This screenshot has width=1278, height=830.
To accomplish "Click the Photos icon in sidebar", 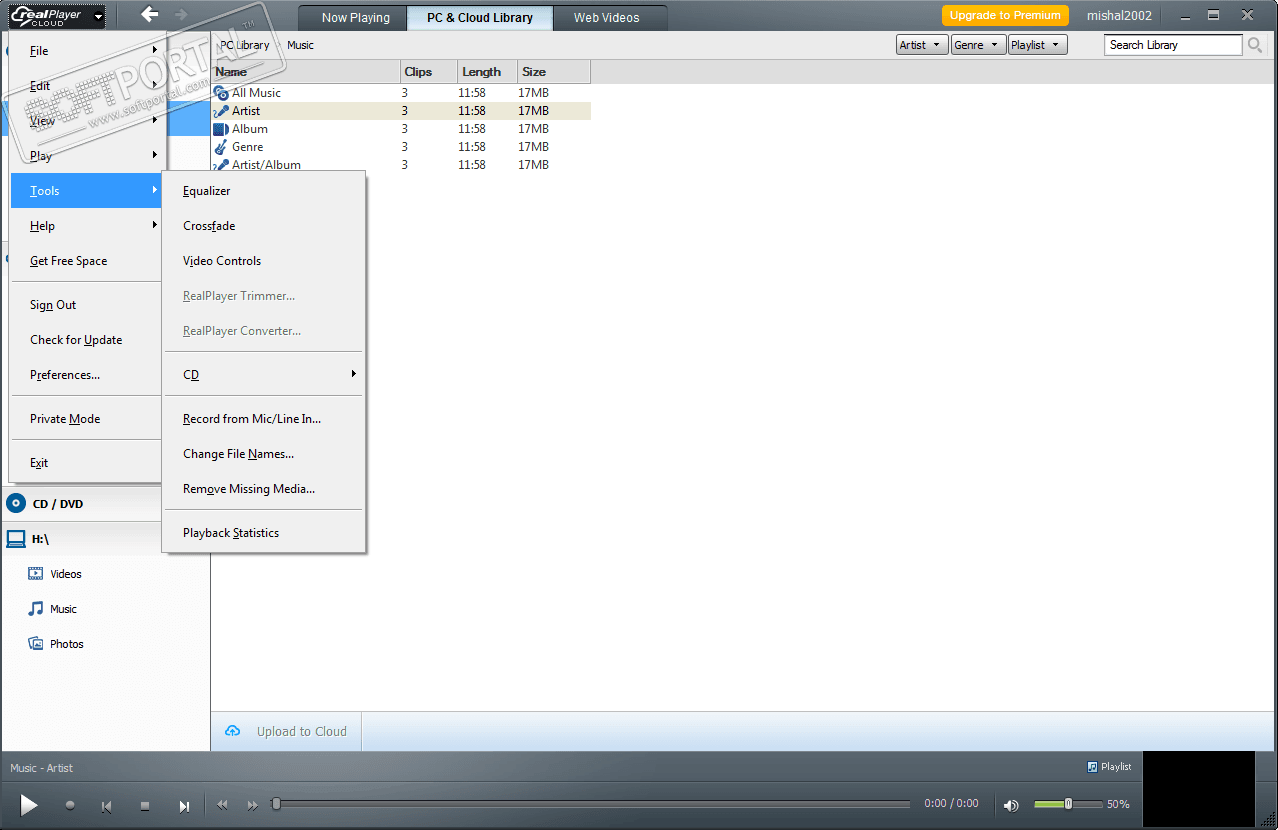I will tap(36, 644).
